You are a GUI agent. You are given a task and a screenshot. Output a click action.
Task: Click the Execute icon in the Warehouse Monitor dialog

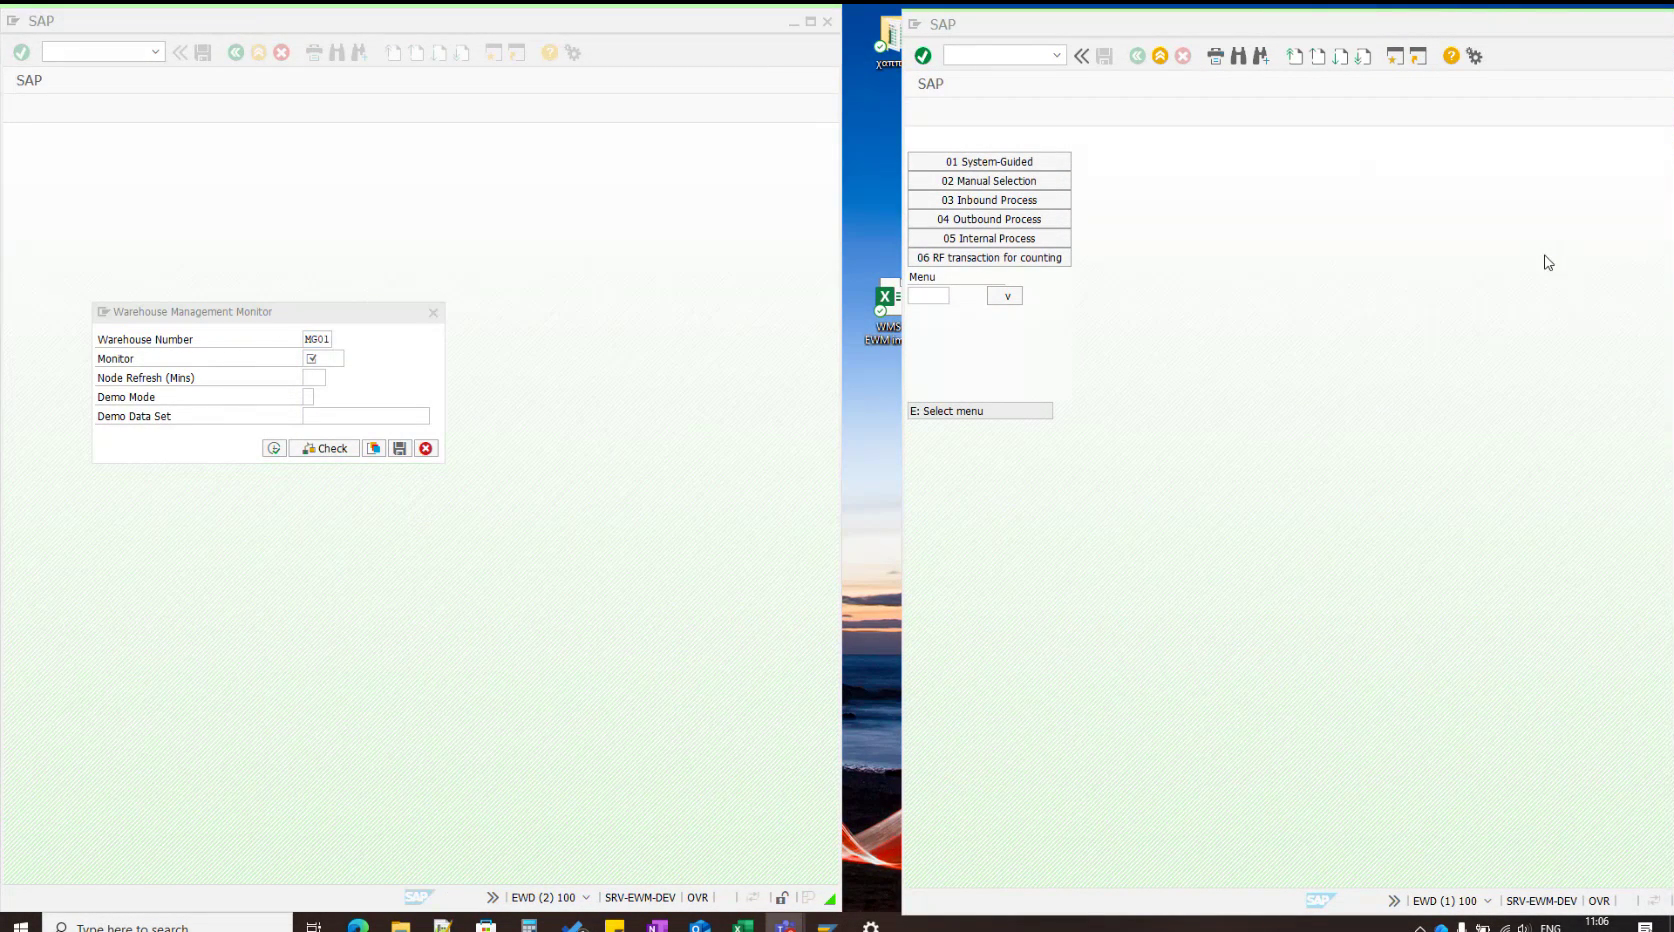point(273,448)
